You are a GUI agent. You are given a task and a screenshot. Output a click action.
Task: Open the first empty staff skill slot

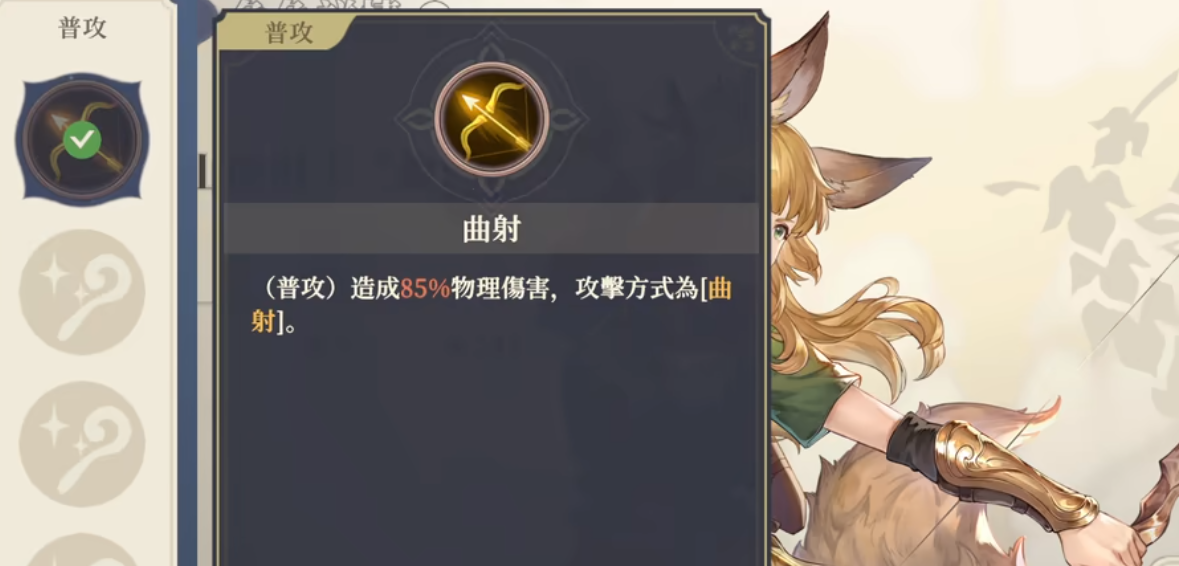(x=82, y=292)
